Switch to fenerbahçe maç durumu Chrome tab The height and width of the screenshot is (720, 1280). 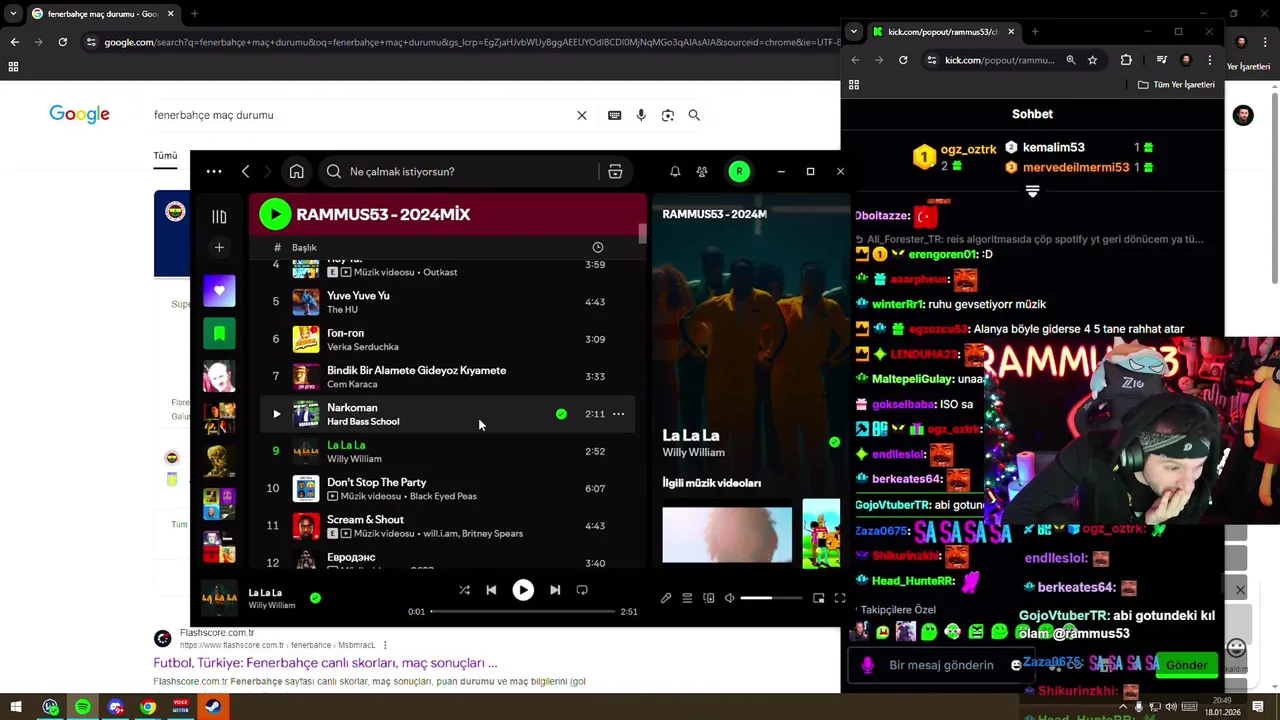click(x=103, y=14)
